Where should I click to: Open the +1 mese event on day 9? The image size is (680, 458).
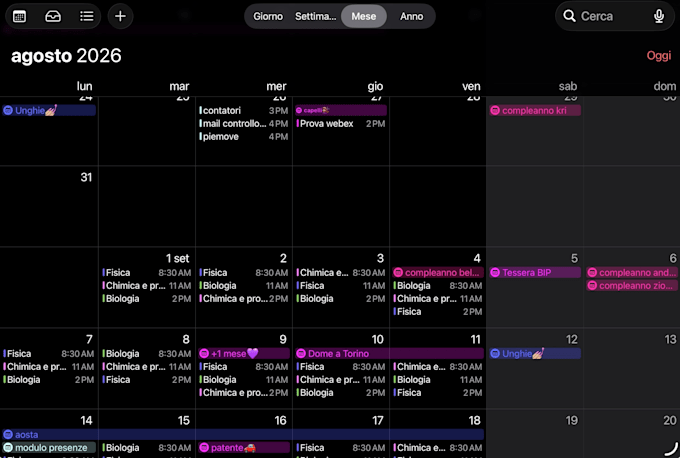(x=244, y=354)
